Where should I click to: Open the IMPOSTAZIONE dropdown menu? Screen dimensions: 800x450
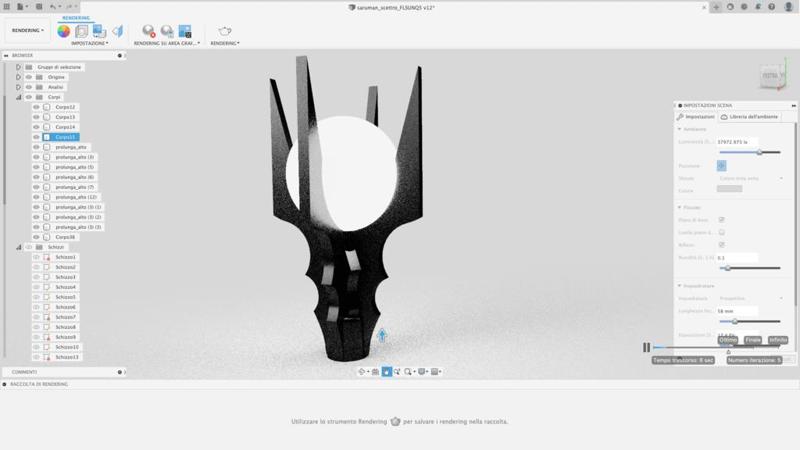[x=90, y=44]
